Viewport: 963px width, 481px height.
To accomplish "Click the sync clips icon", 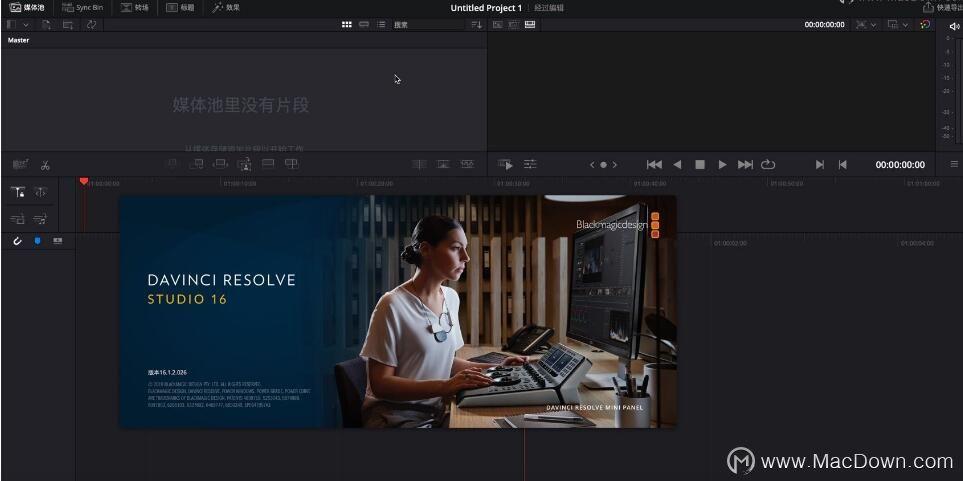I will [91, 25].
